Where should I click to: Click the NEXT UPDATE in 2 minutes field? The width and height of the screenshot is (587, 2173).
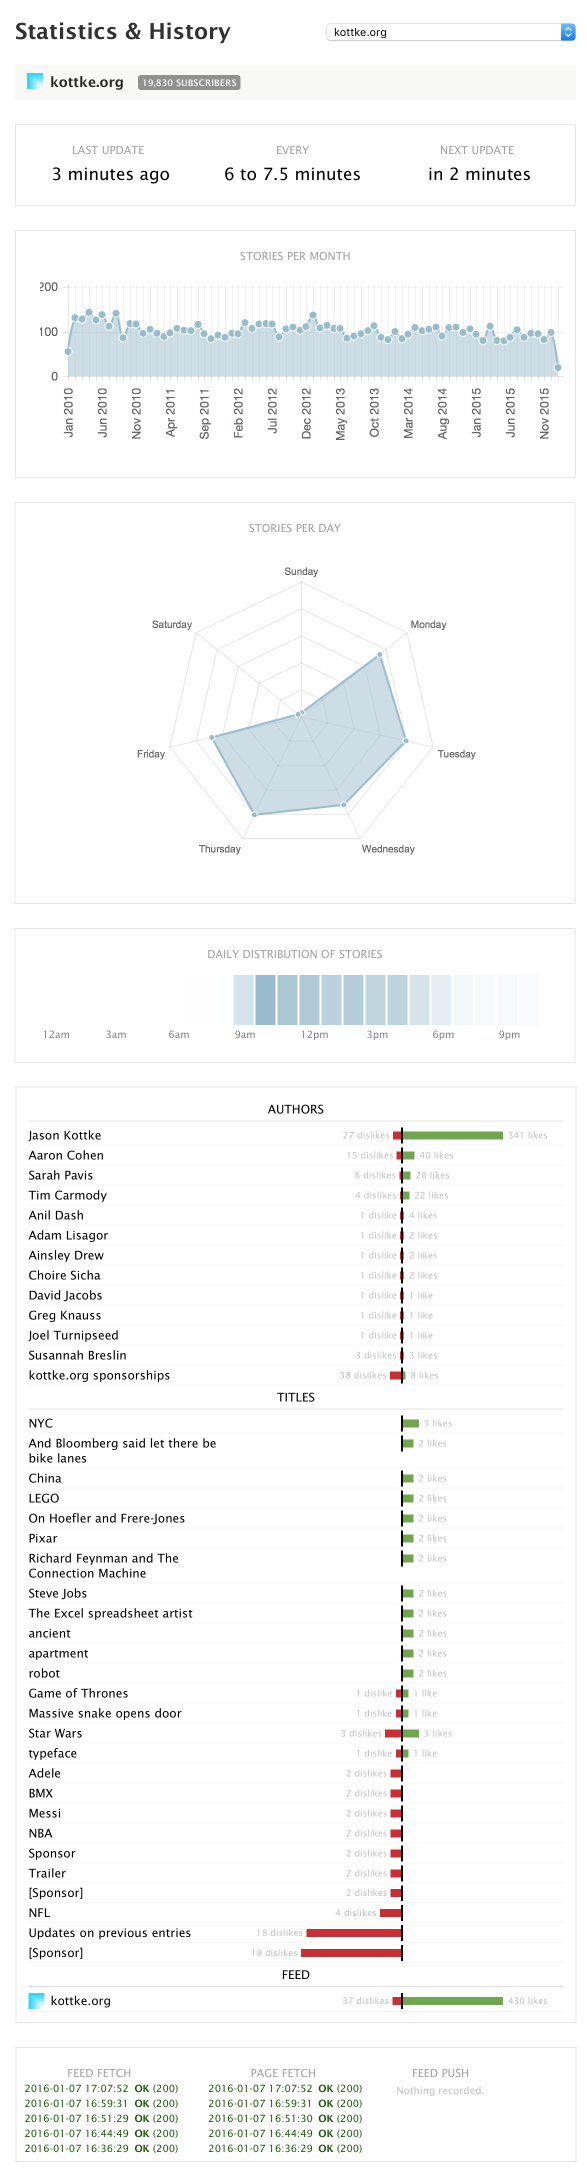pyautogui.click(x=477, y=174)
